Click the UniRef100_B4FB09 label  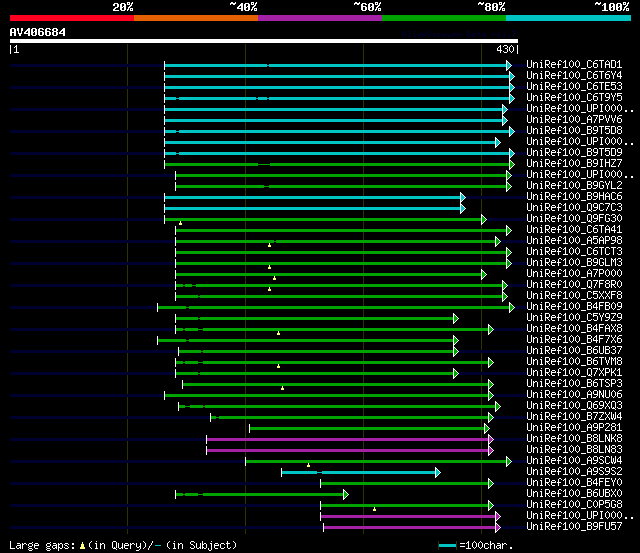click(574, 306)
